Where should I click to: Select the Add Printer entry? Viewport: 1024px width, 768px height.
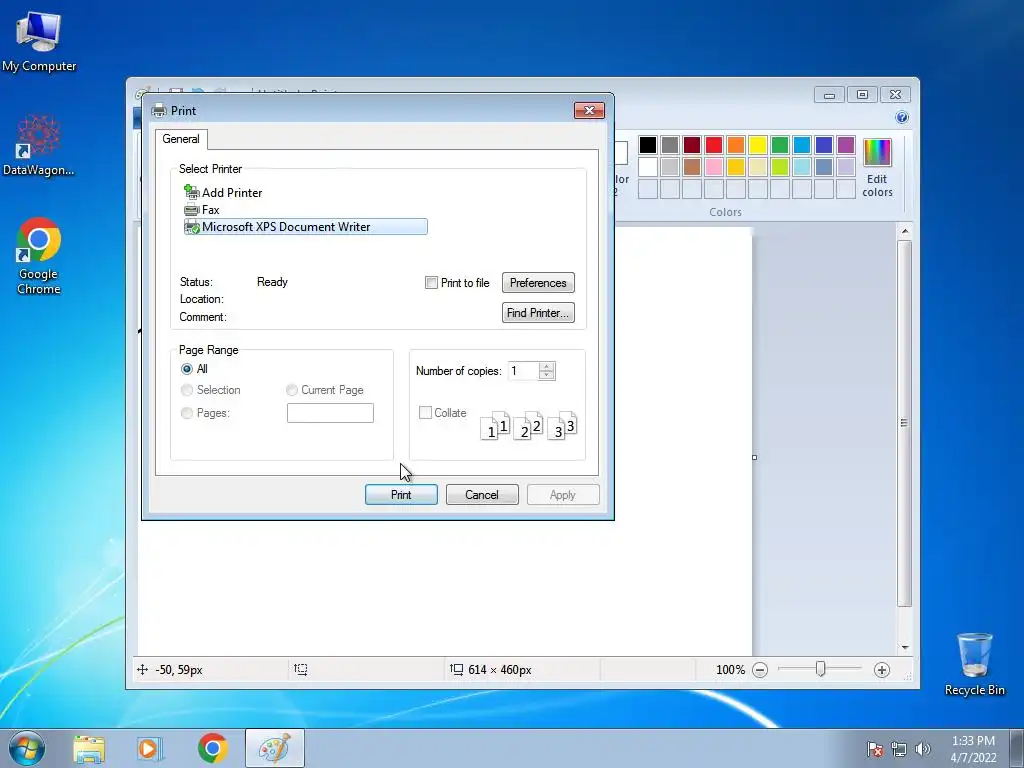click(223, 193)
